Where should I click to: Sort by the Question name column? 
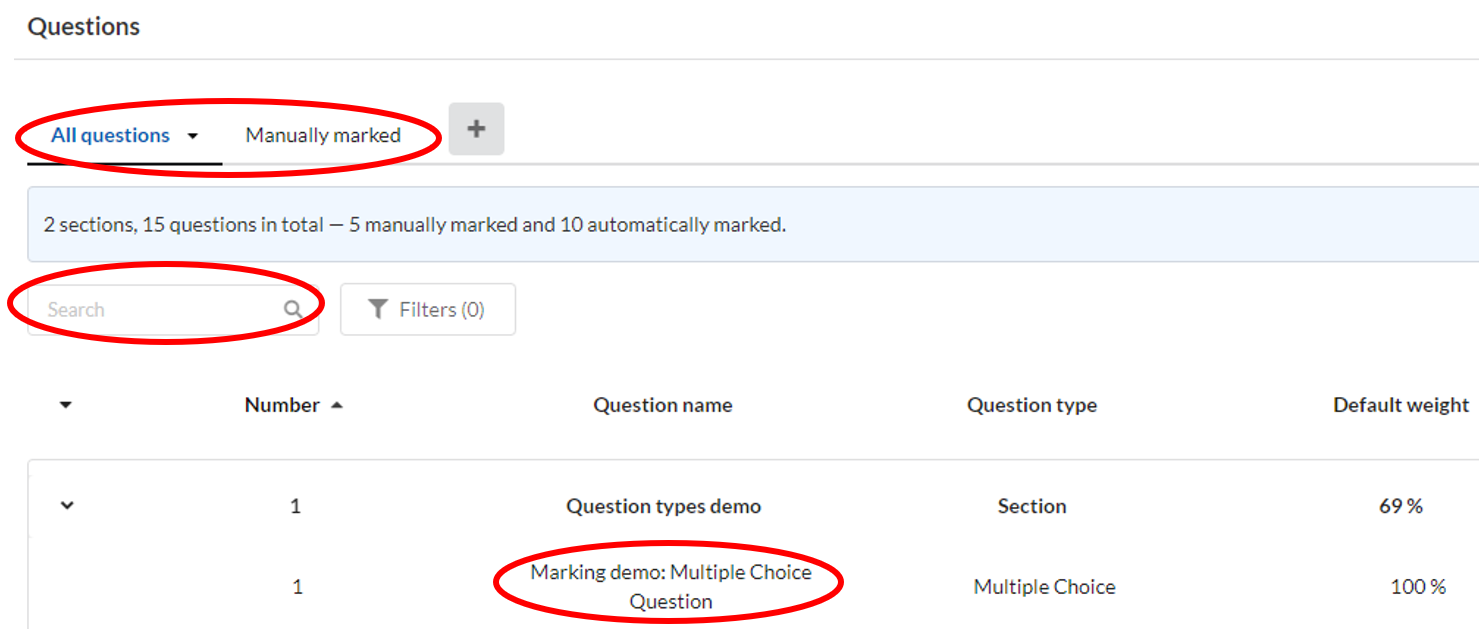pyautogui.click(x=662, y=405)
